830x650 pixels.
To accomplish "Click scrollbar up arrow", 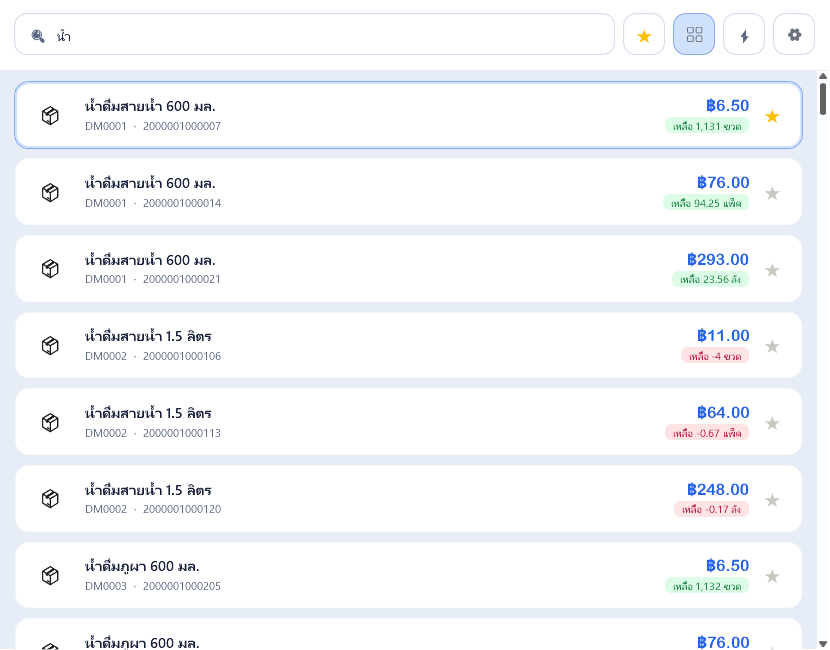I will (x=823, y=76).
